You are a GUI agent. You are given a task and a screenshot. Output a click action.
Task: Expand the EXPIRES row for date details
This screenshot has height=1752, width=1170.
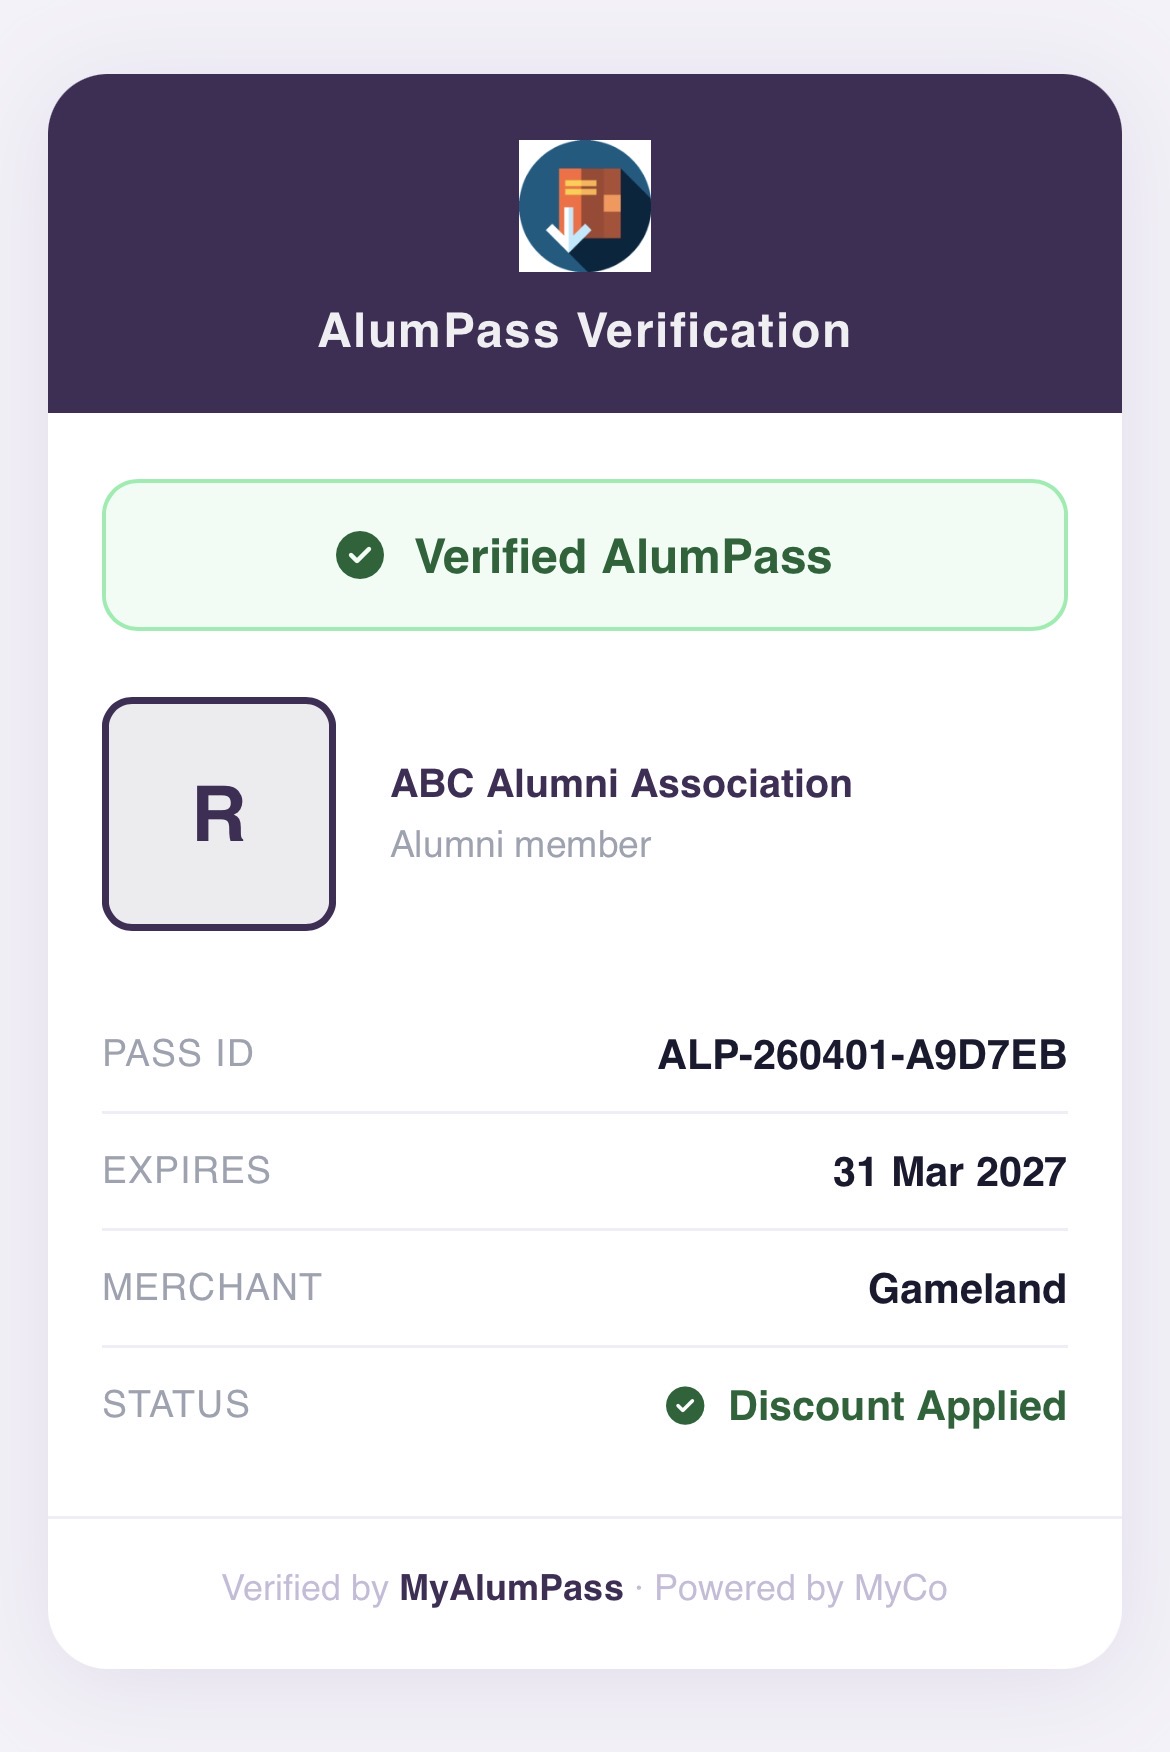tap(585, 1171)
